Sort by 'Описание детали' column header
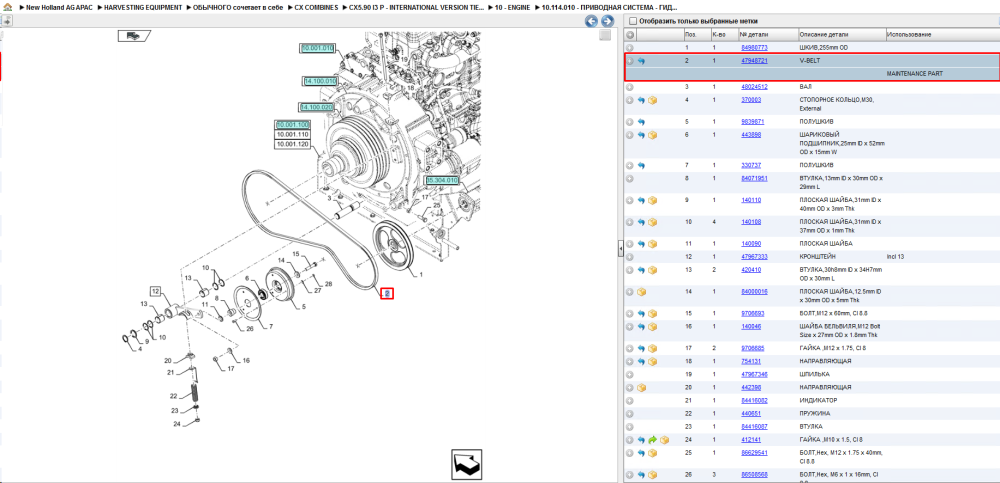Screen dimensions: 1000x483 (x=823, y=34)
